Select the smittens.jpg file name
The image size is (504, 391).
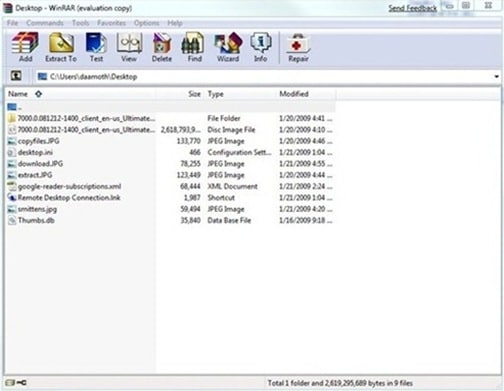[x=37, y=209]
